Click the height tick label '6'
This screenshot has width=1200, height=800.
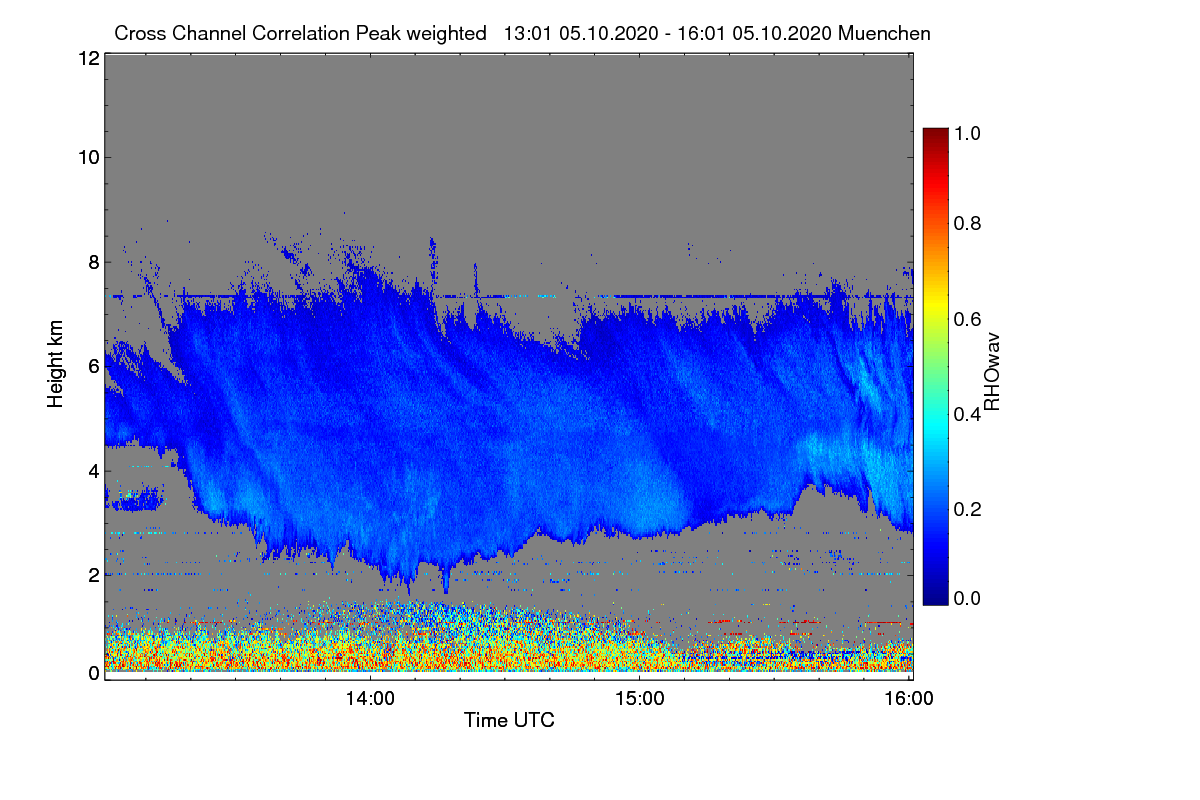pos(93,366)
